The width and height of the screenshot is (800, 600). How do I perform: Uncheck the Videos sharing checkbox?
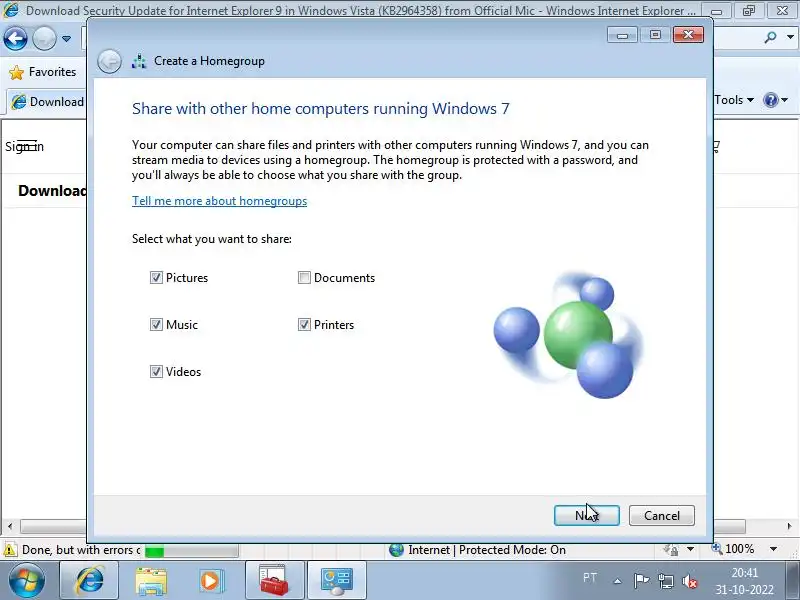pyautogui.click(x=156, y=371)
